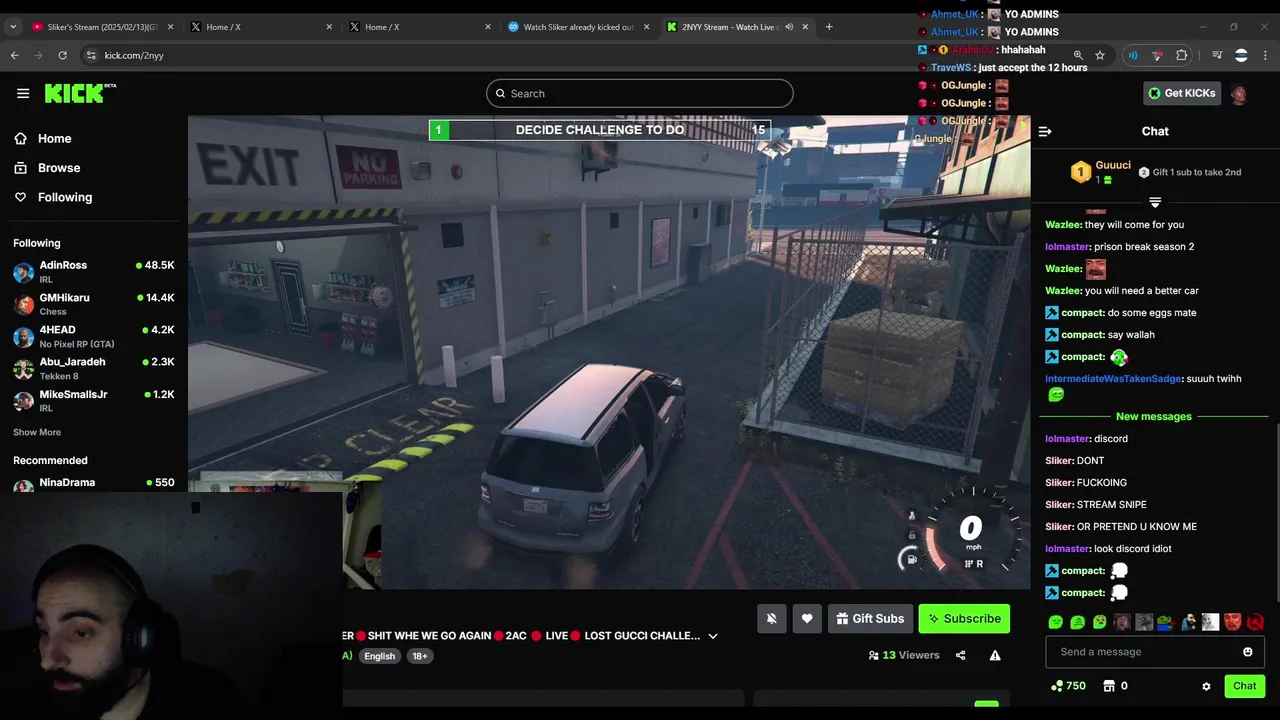Click the intermediateWasTakenSadge username
The height and width of the screenshot is (720, 1280).
point(1113,379)
